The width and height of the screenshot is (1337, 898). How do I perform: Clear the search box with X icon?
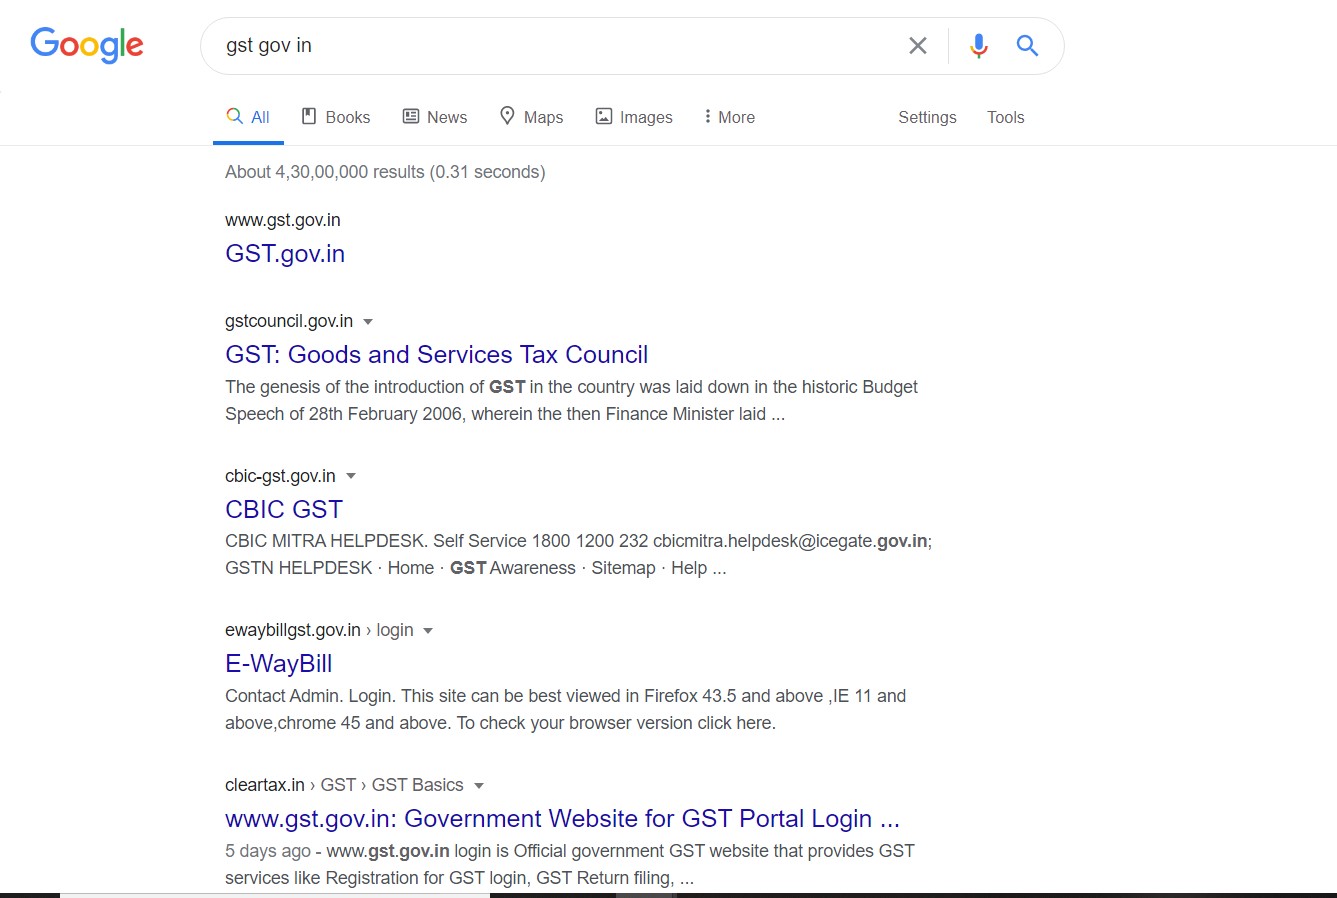click(917, 46)
